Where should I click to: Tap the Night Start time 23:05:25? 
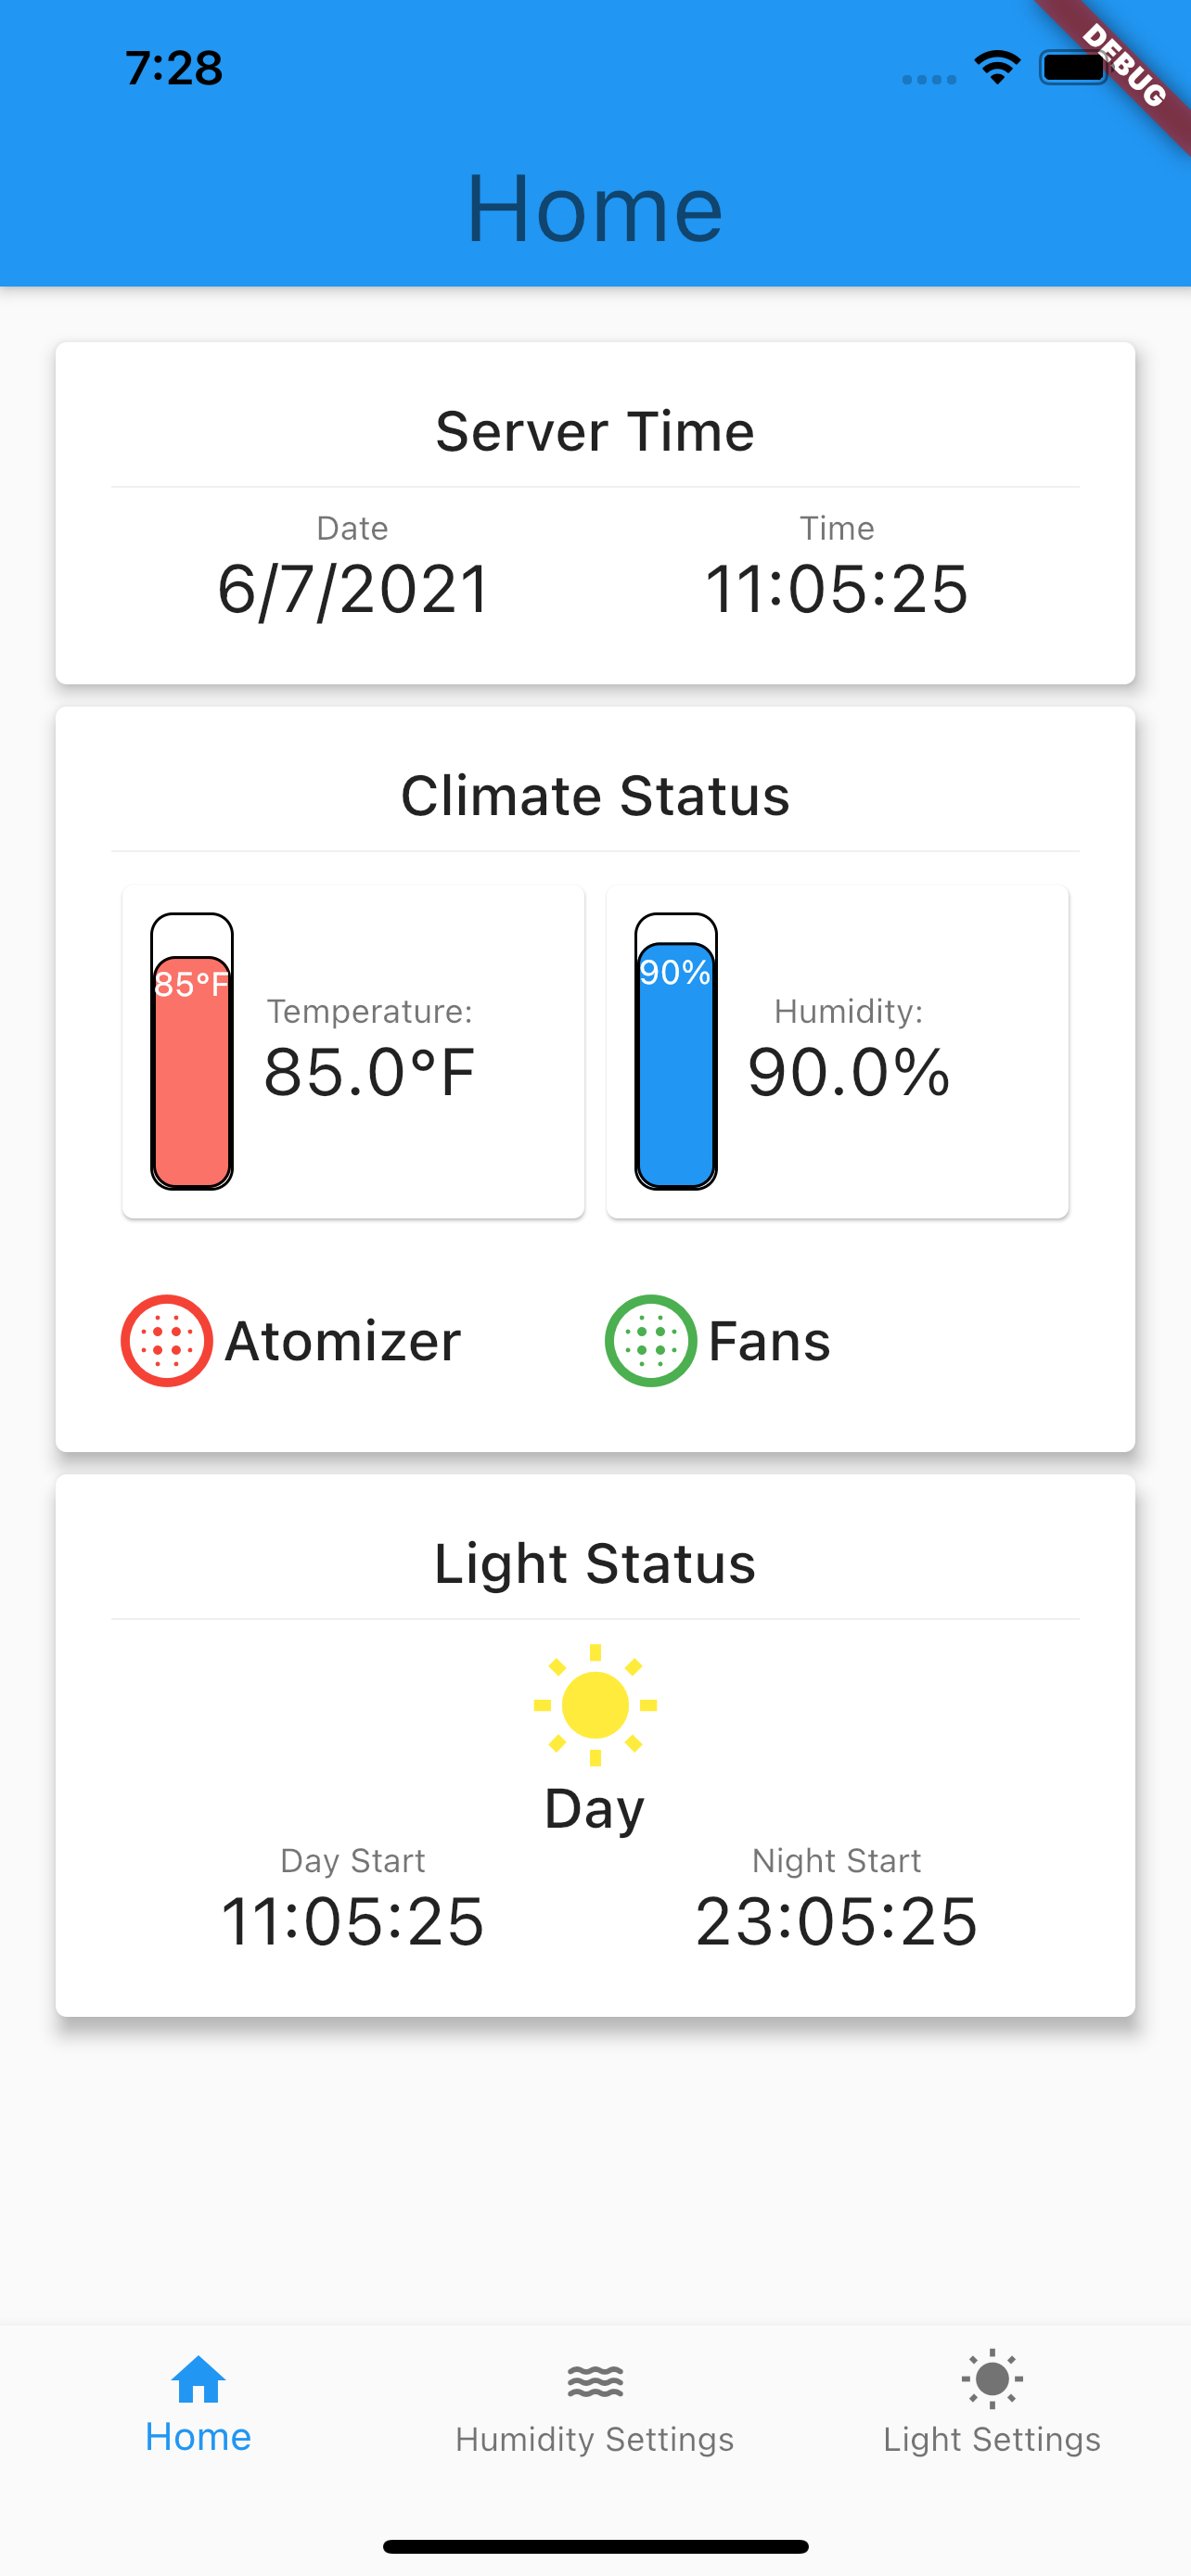(x=837, y=1921)
